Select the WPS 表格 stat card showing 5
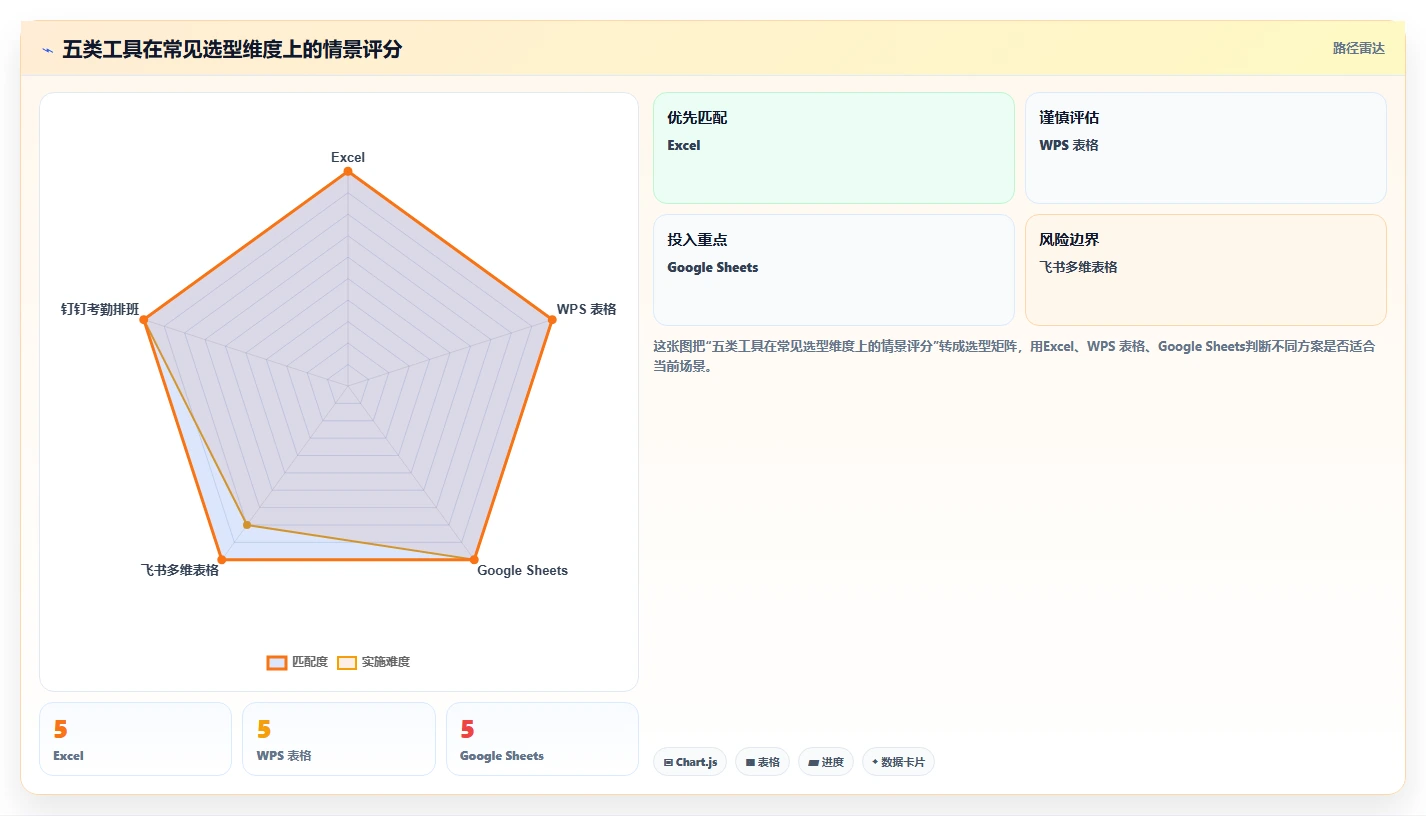Viewport: 1426px width, 816px height. pos(339,739)
